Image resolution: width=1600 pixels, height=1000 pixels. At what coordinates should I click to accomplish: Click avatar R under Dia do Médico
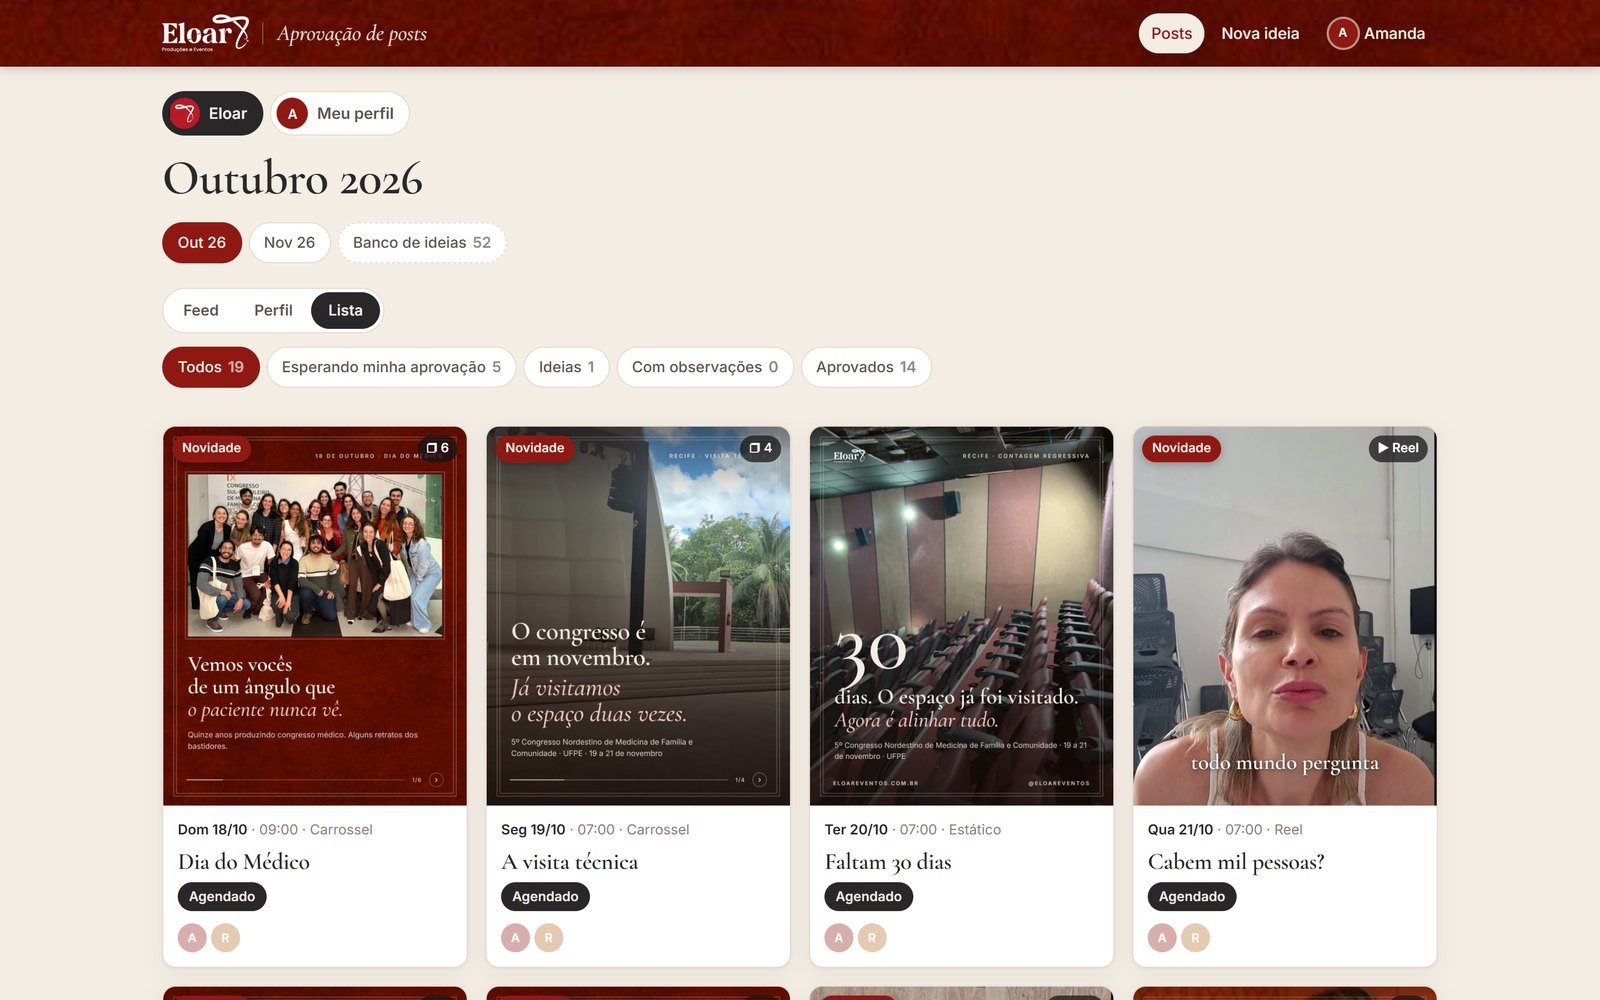tap(225, 938)
